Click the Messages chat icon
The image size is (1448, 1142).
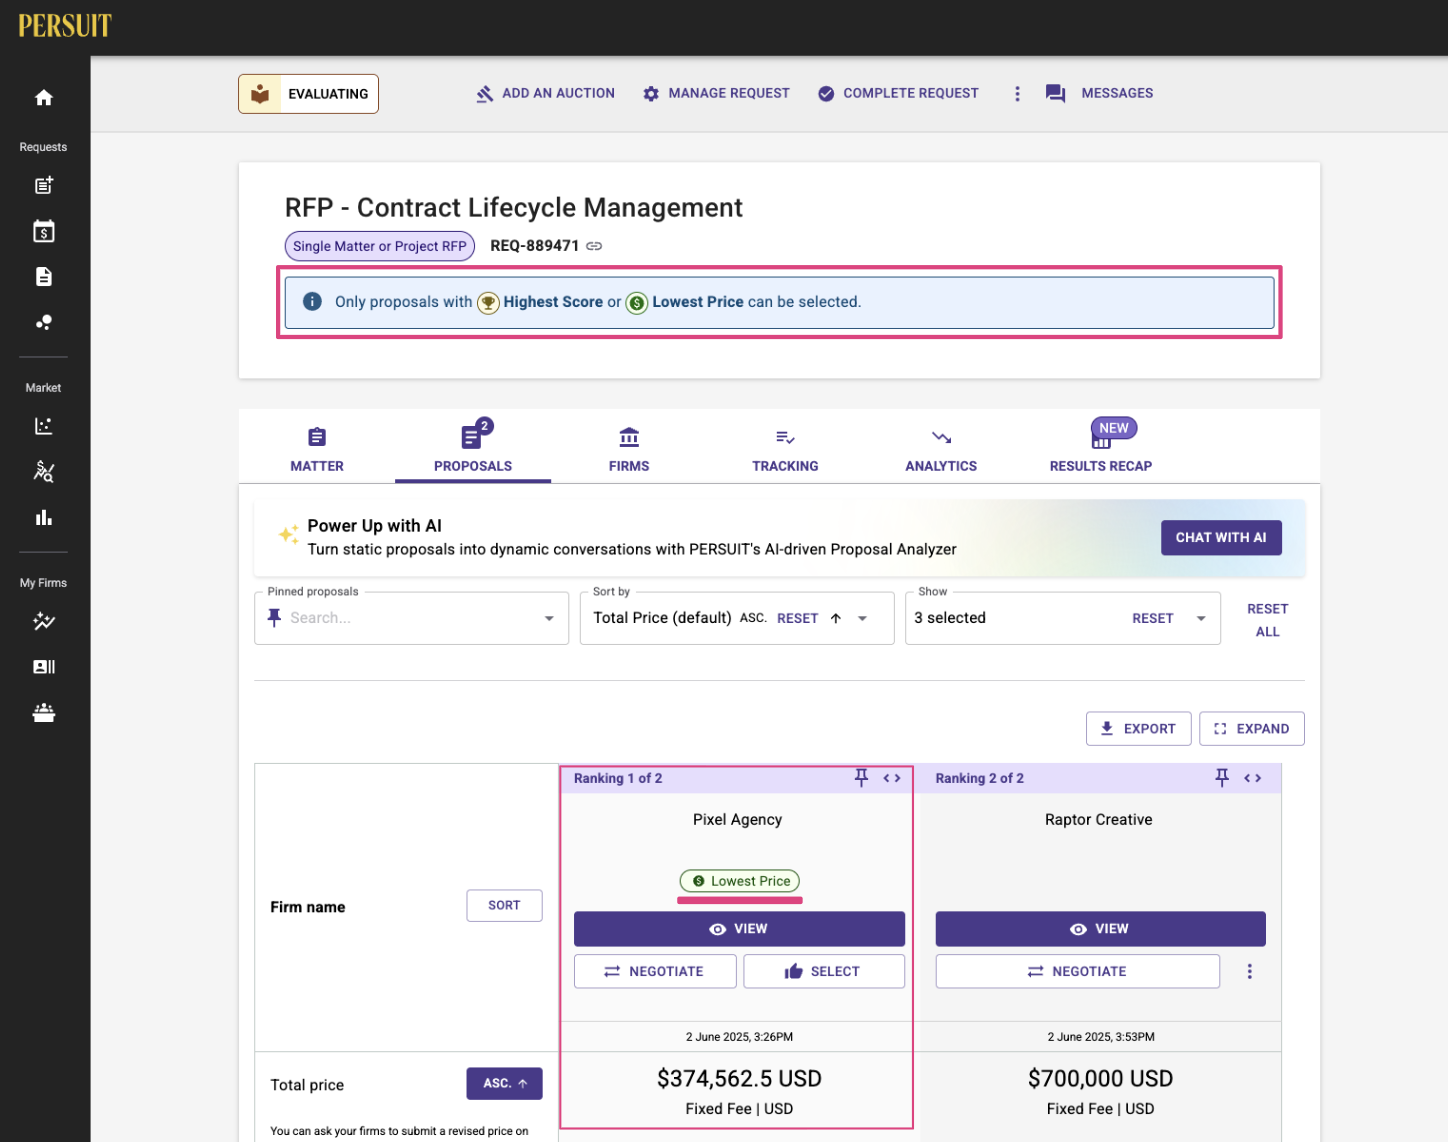click(1055, 93)
